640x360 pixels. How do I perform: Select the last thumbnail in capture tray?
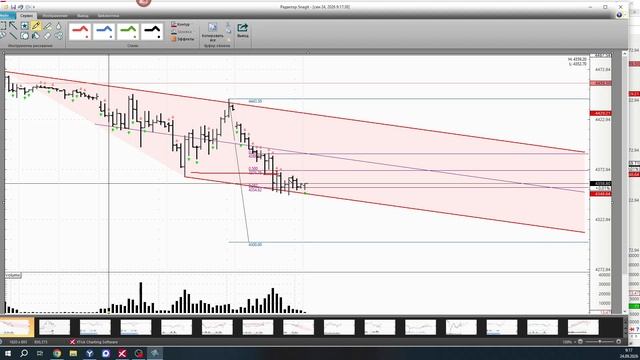(583, 327)
